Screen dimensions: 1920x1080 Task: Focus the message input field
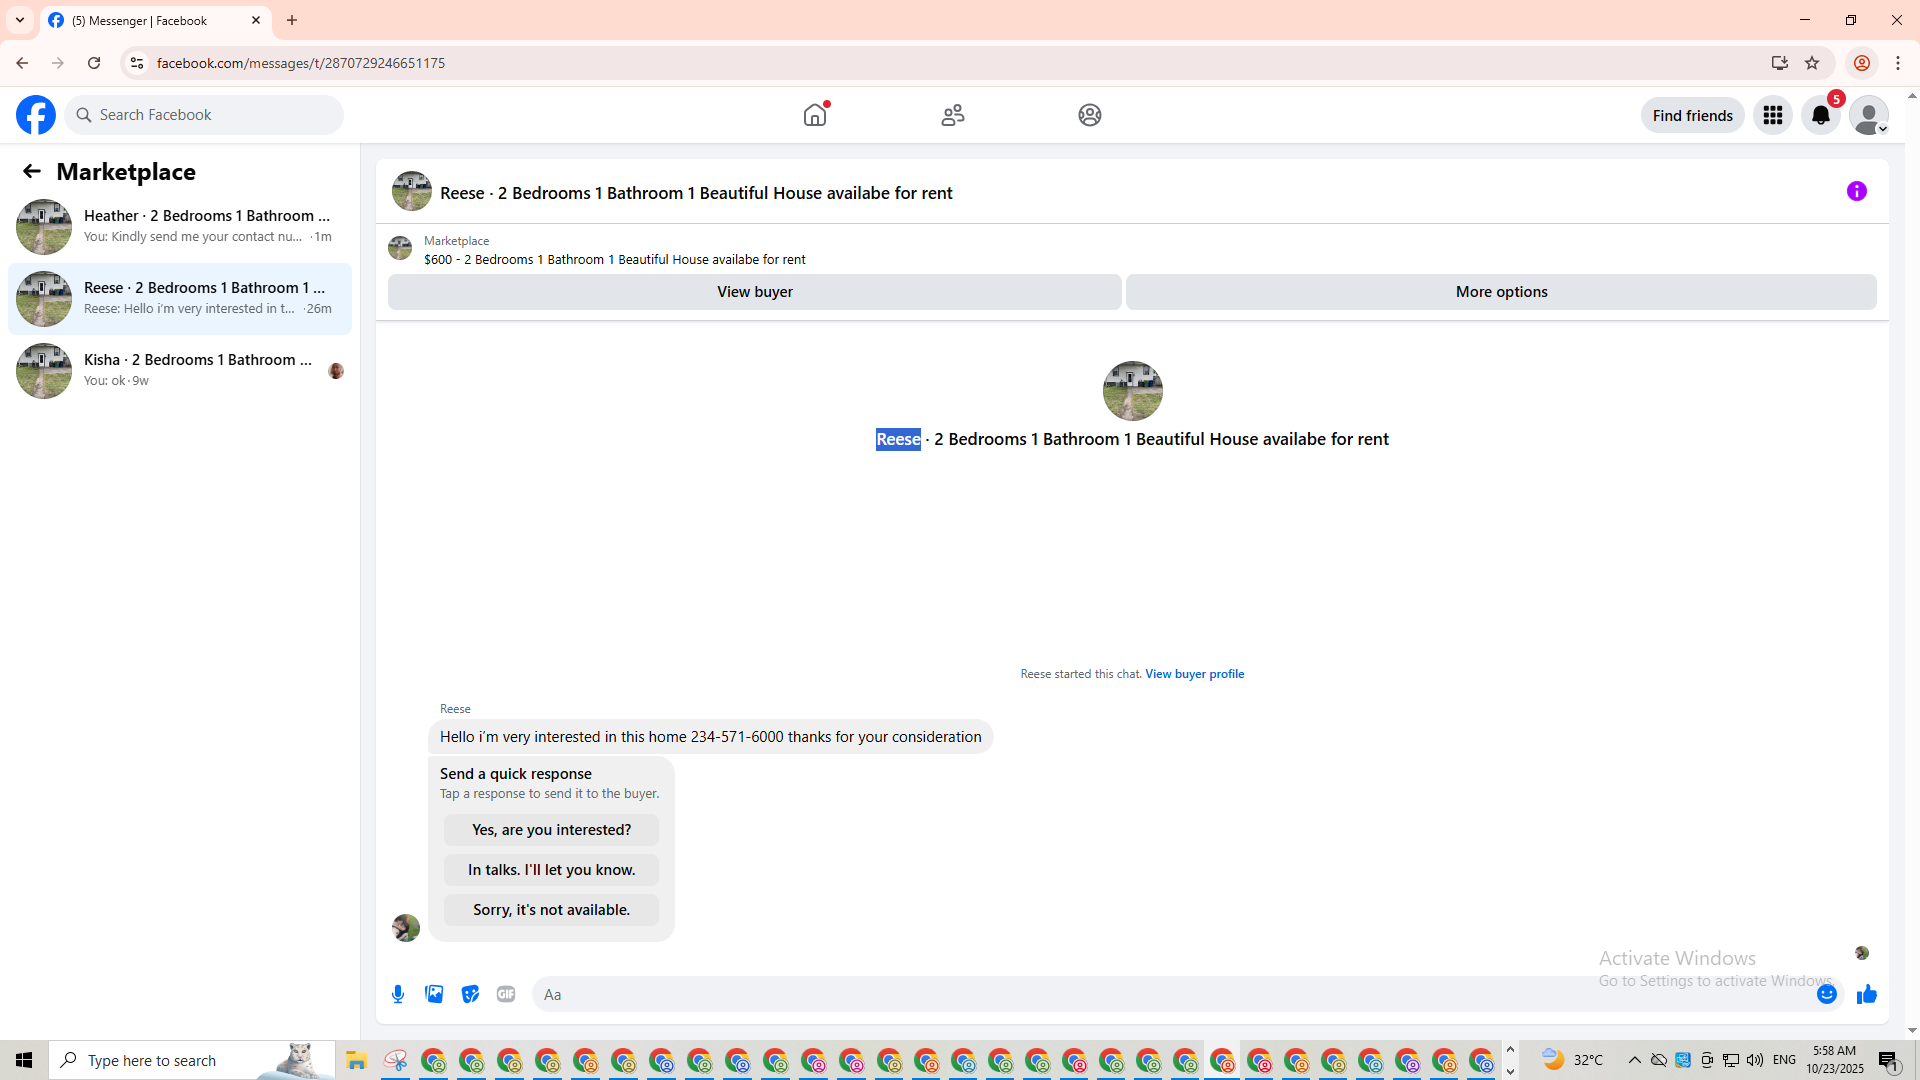pyautogui.click(x=1170, y=994)
